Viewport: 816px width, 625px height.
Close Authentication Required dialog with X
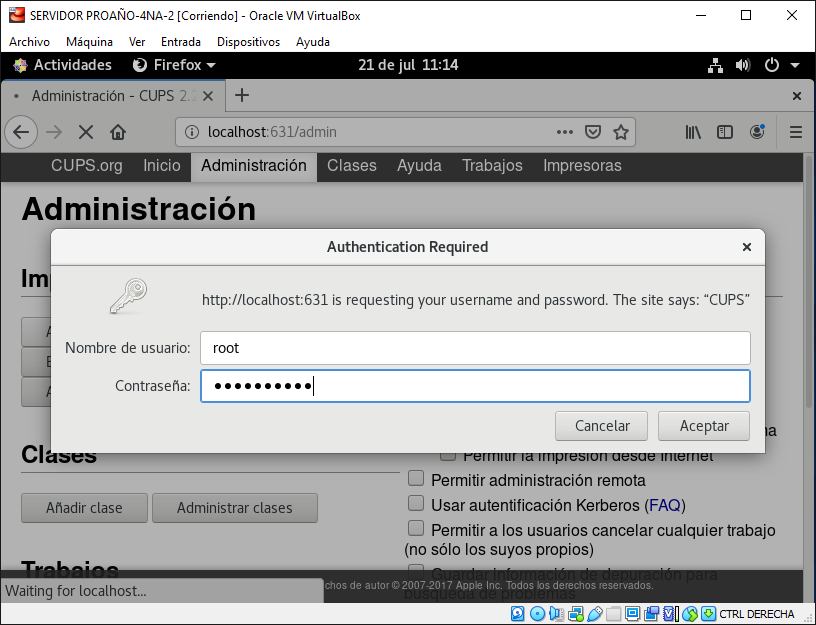pos(747,247)
